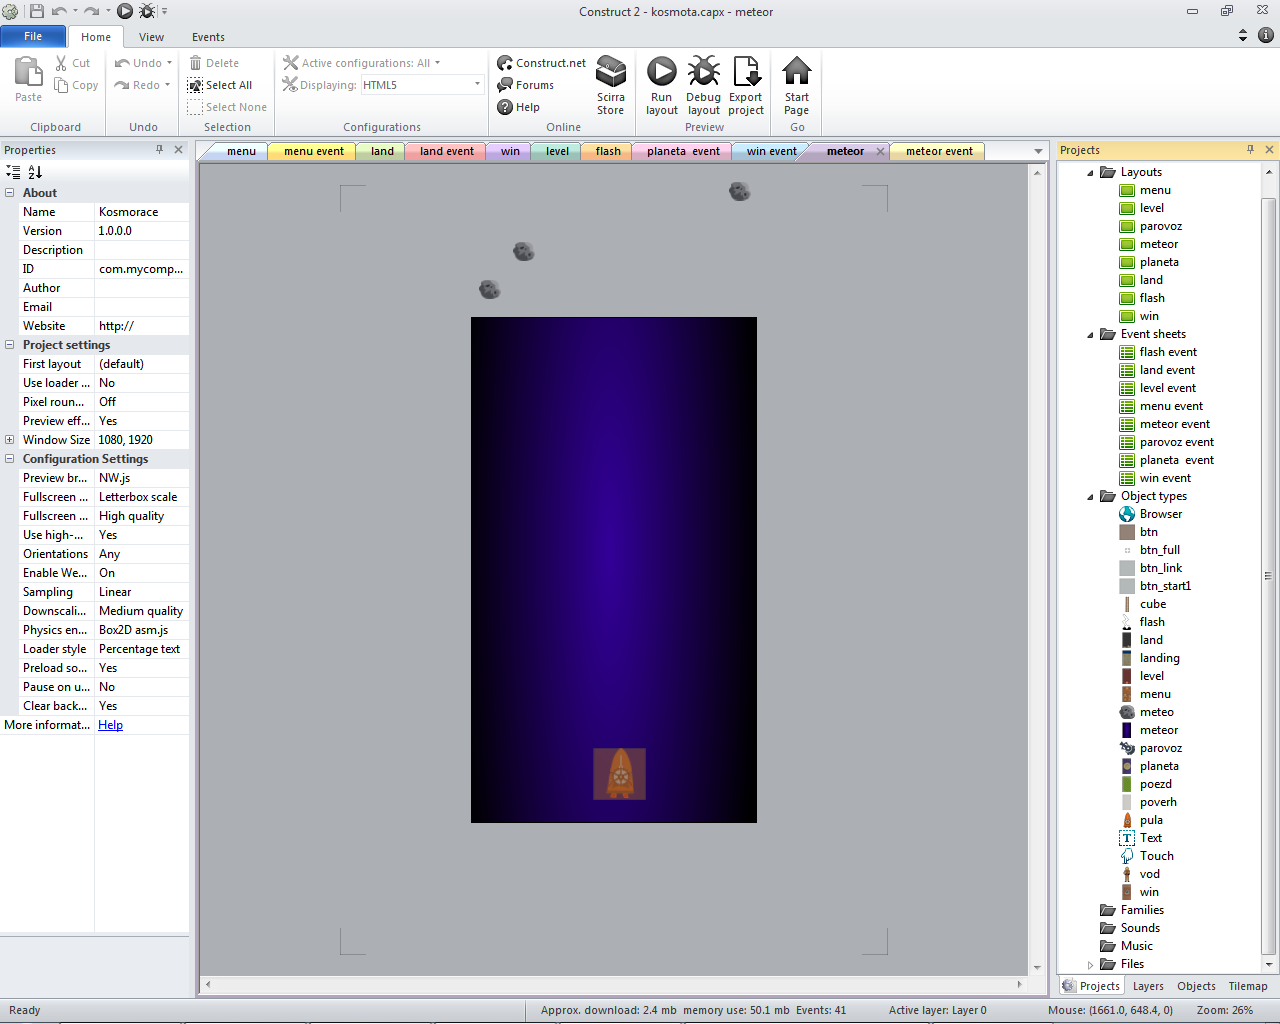Open the Export project tool

[x=746, y=73]
